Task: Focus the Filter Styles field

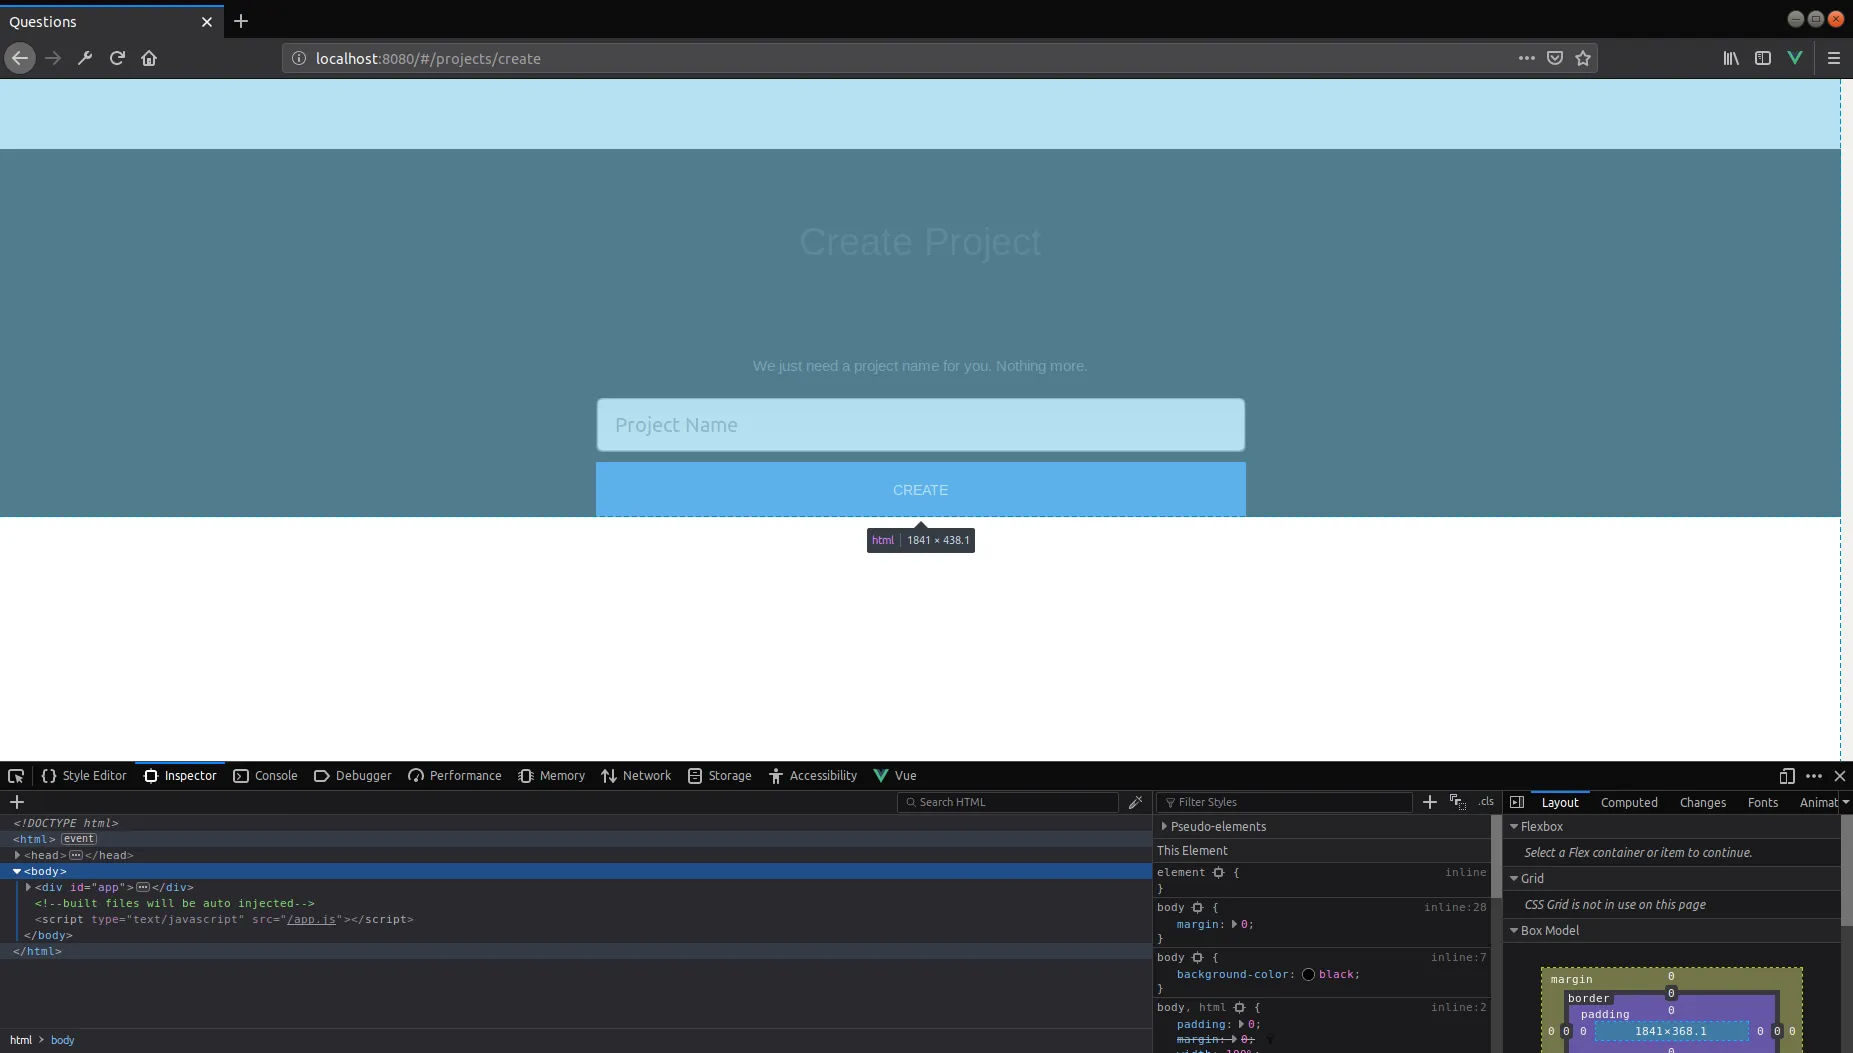Action: click(1285, 802)
